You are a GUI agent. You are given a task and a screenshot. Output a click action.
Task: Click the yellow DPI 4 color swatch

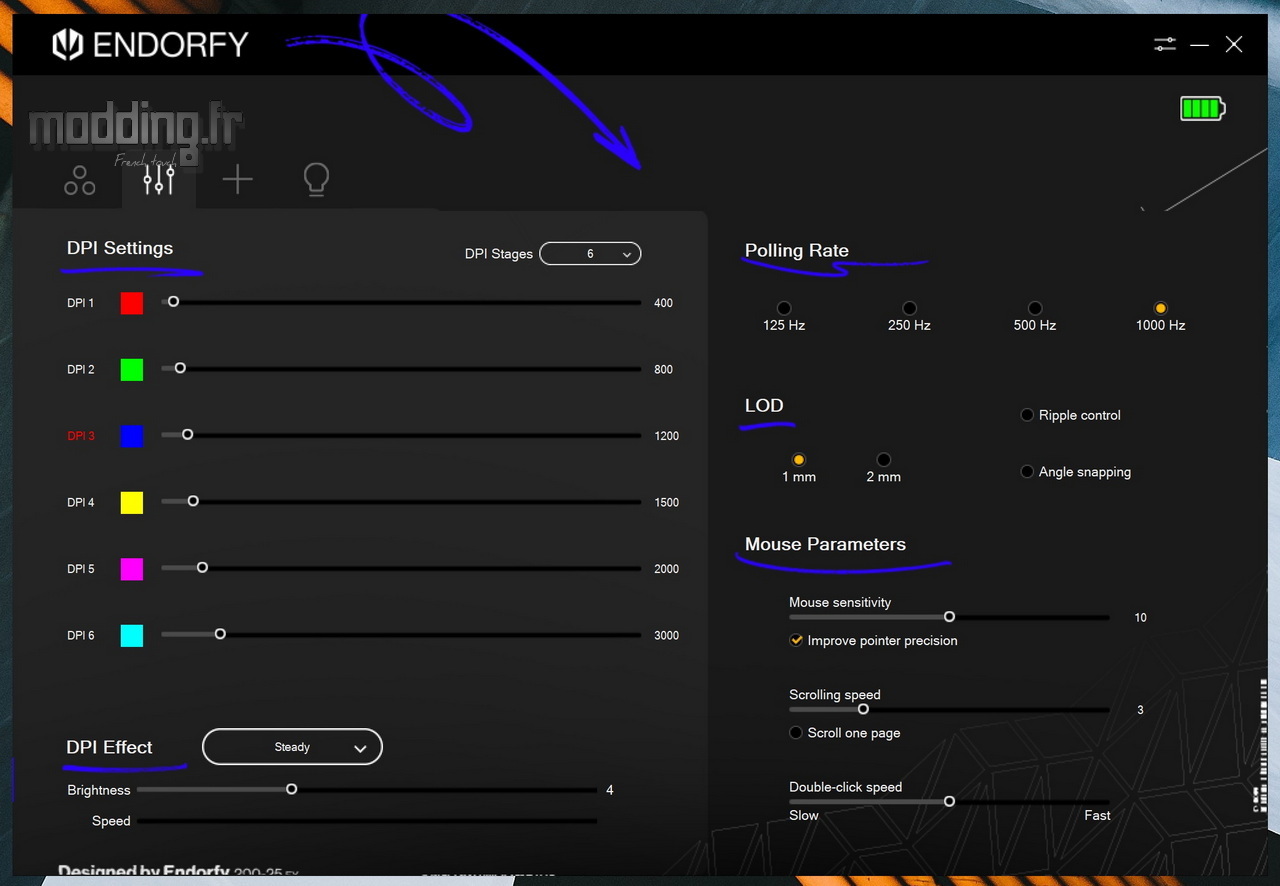132,502
